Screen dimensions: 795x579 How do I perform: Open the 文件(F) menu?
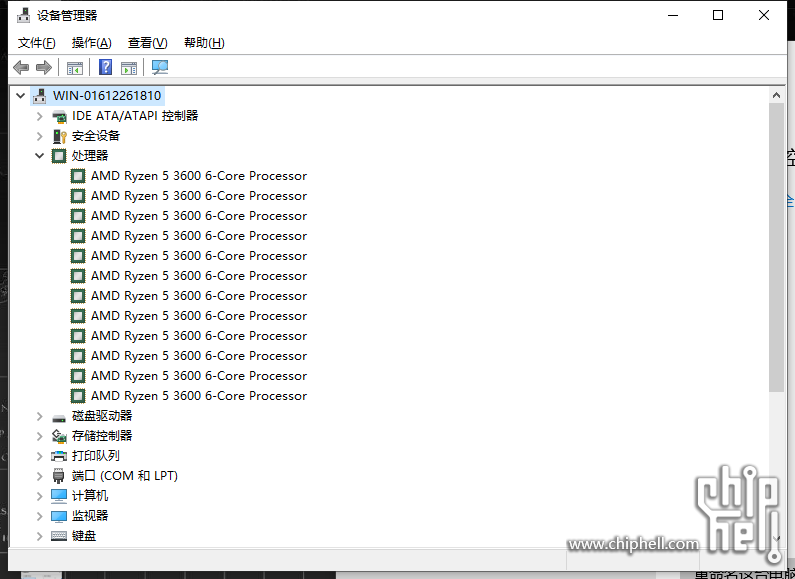[x=37, y=43]
